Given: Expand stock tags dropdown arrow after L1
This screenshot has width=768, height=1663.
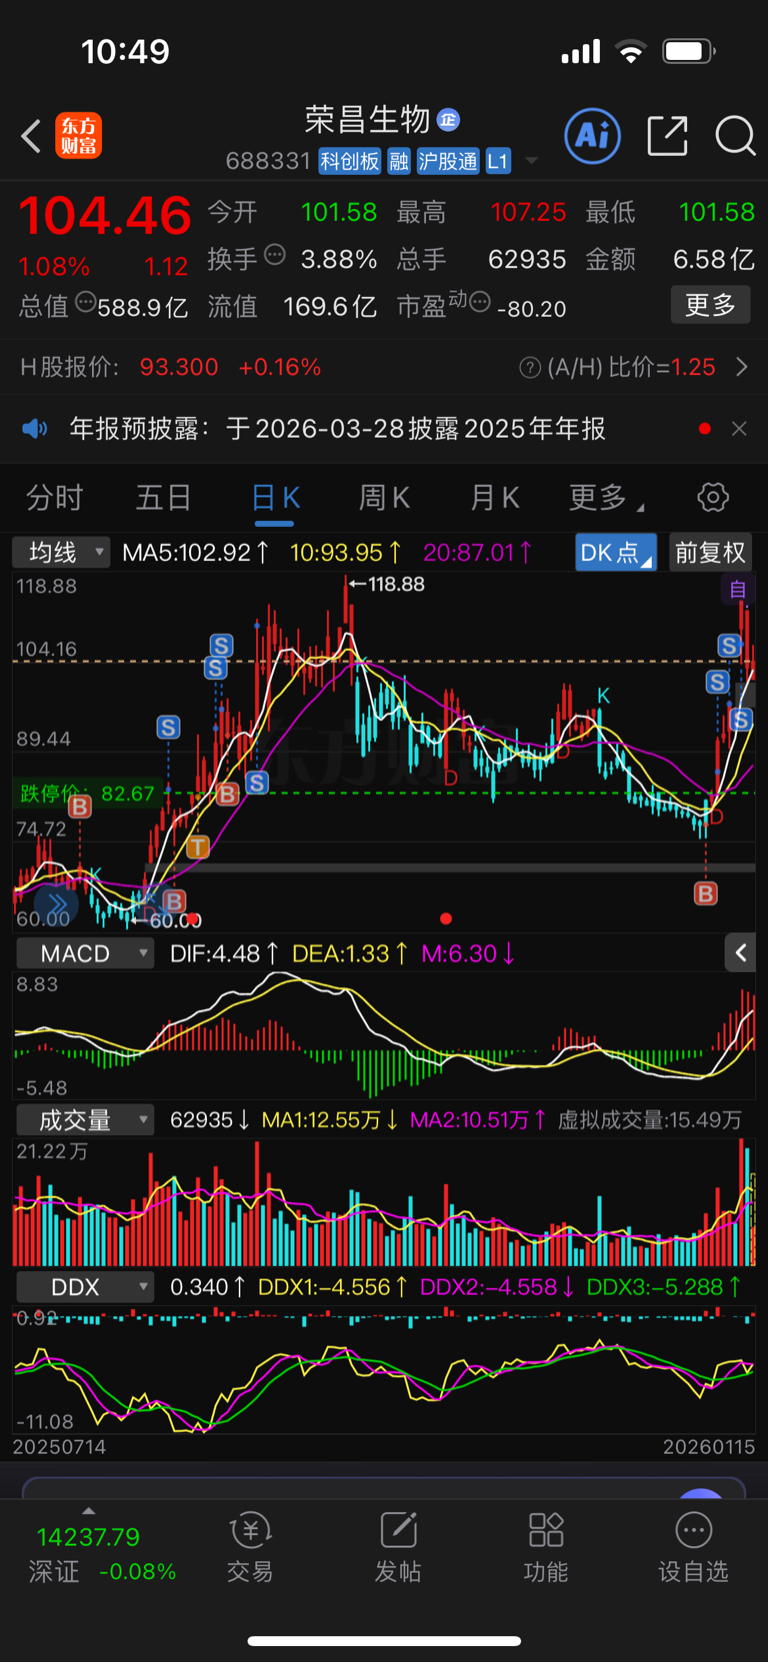Looking at the screenshot, I should click(531, 161).
